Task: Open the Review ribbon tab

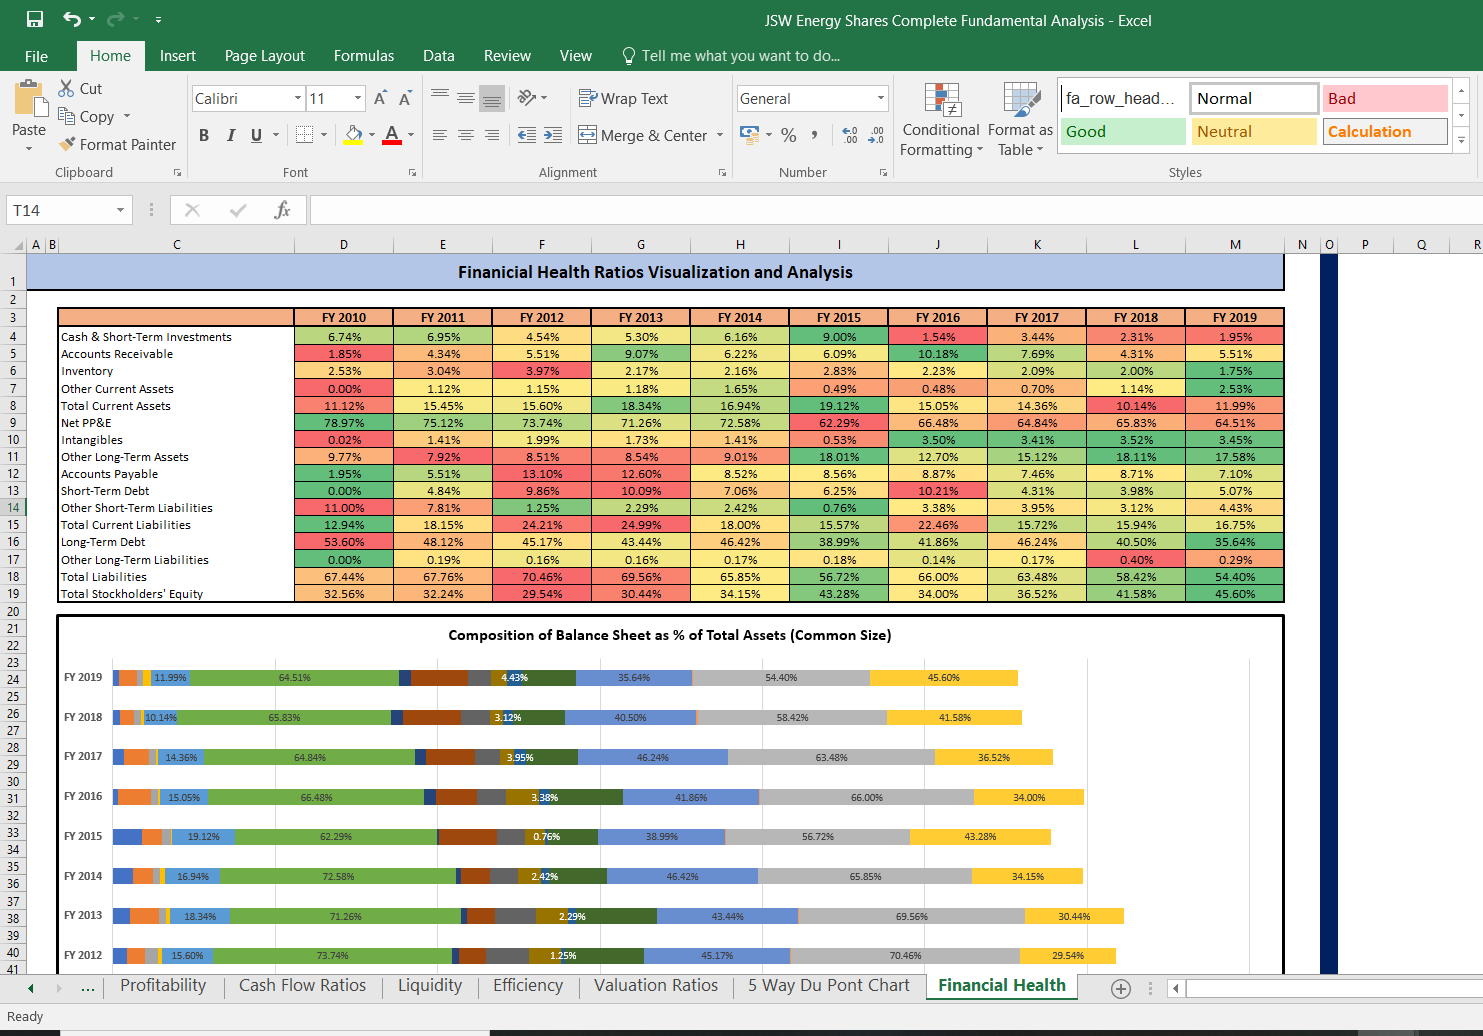Action: coord(507,56)
